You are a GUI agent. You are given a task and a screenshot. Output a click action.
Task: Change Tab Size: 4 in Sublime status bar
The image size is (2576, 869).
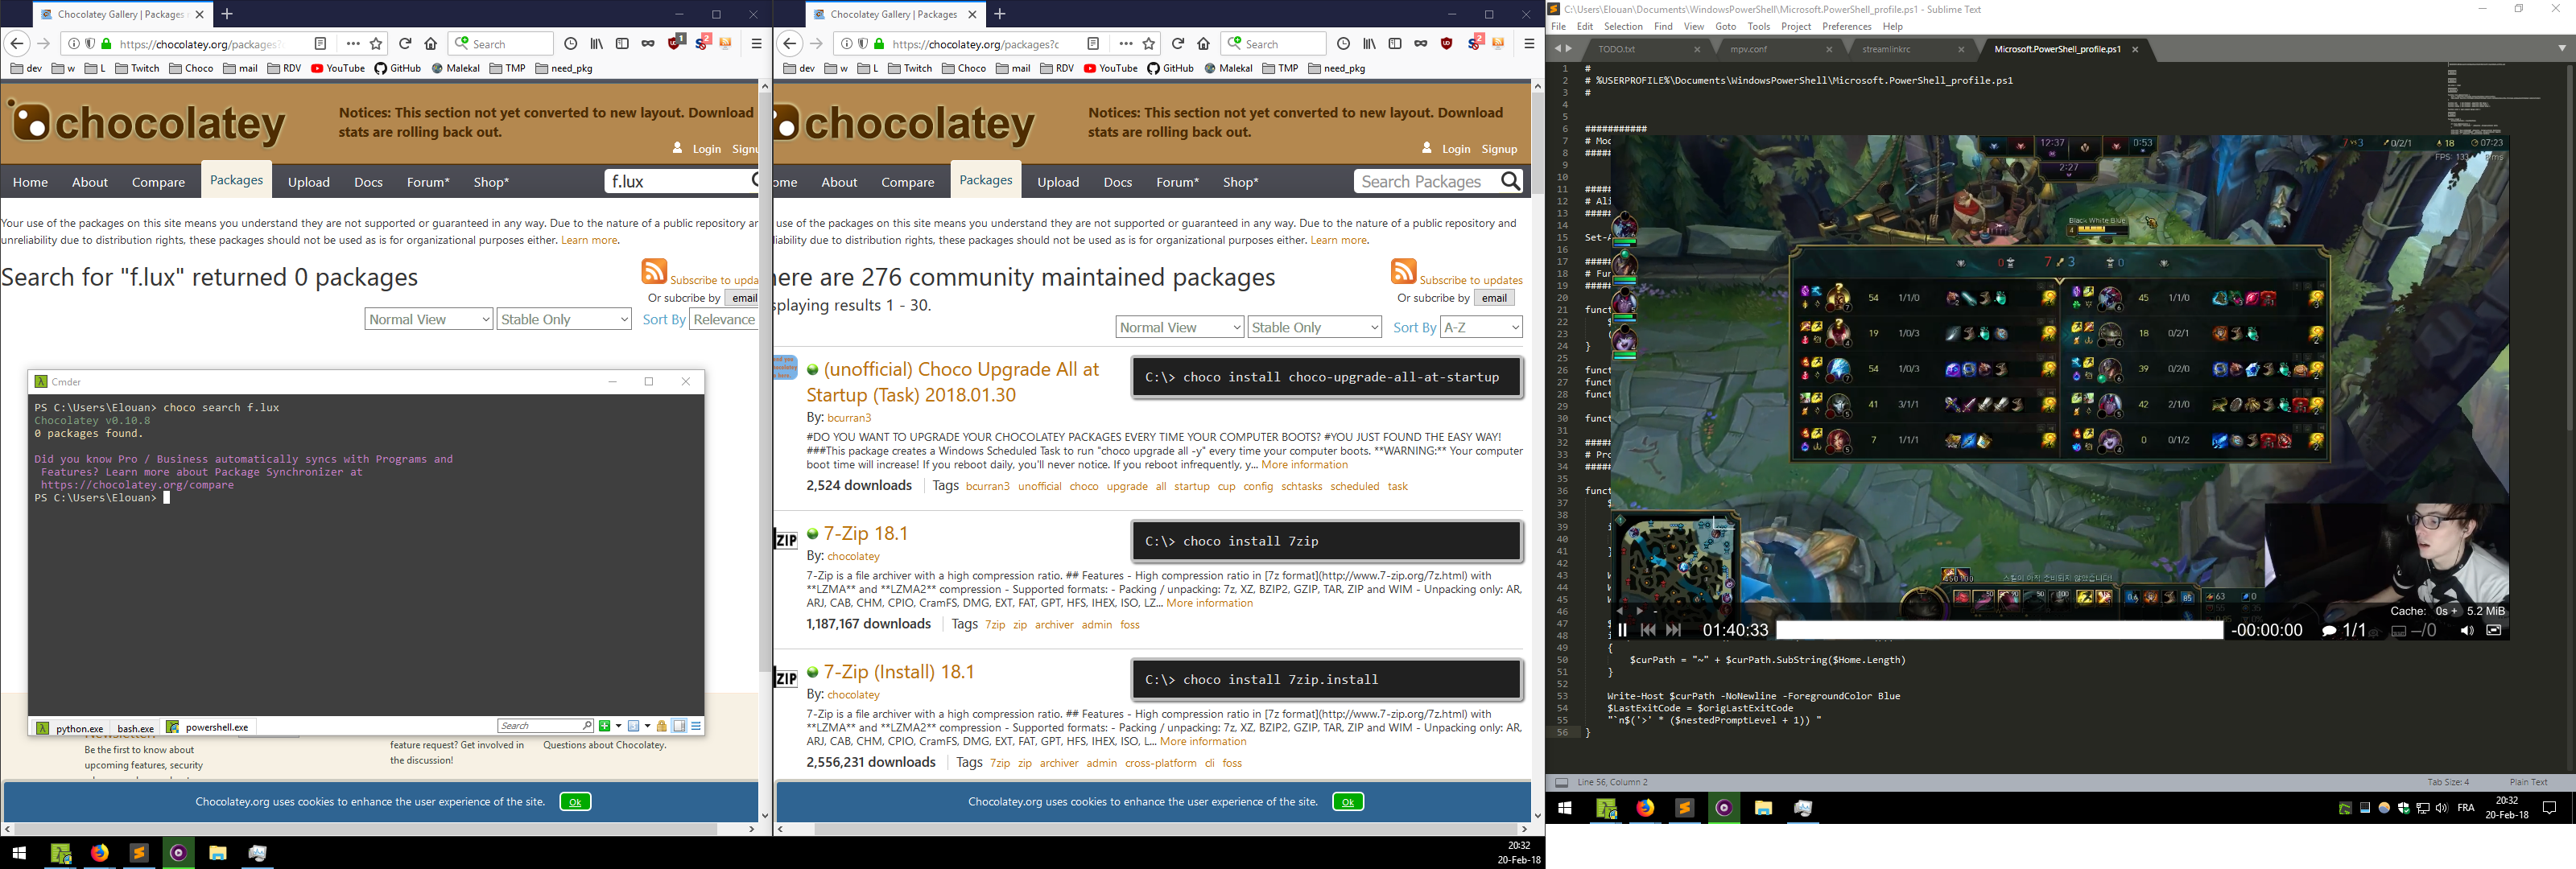(2448, 782)
